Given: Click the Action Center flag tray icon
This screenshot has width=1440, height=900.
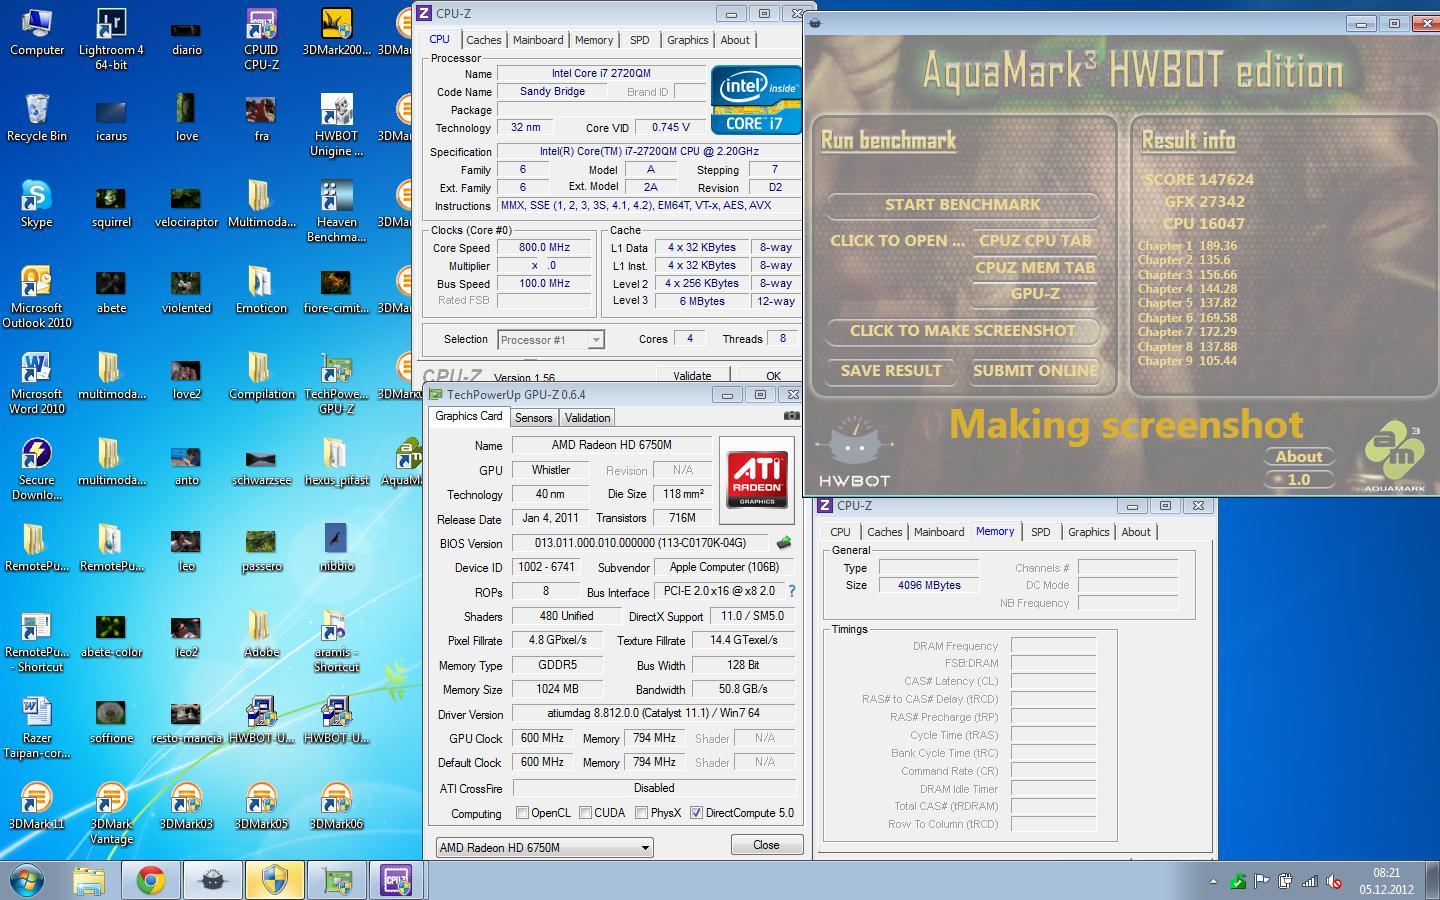Looking at the screenshot, I should (1262, 881).
